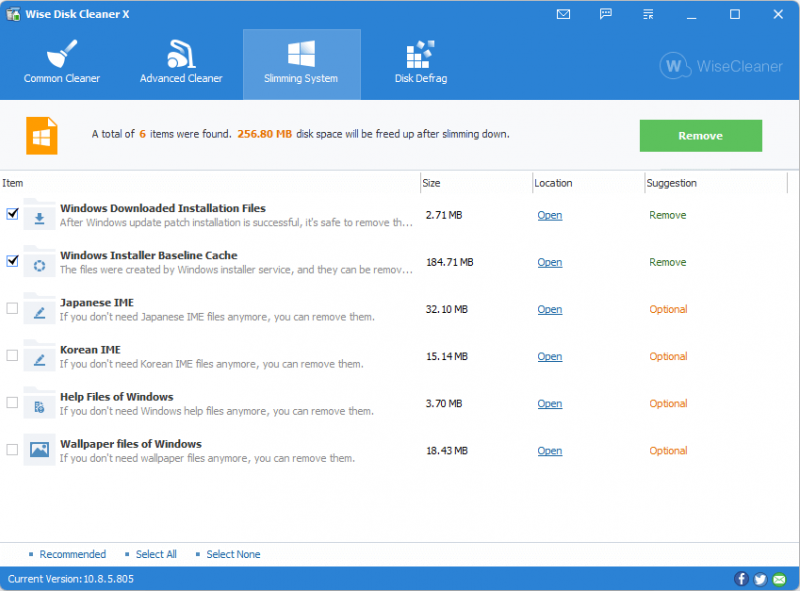800x591 pixels.
Task: Click the Twitter icon in status bar
Action: tap(760, 579)
